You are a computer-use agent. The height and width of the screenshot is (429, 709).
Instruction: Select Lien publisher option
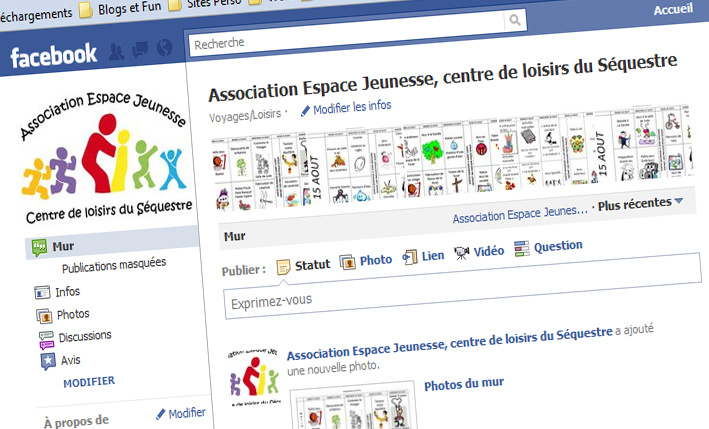pos(433,256)
